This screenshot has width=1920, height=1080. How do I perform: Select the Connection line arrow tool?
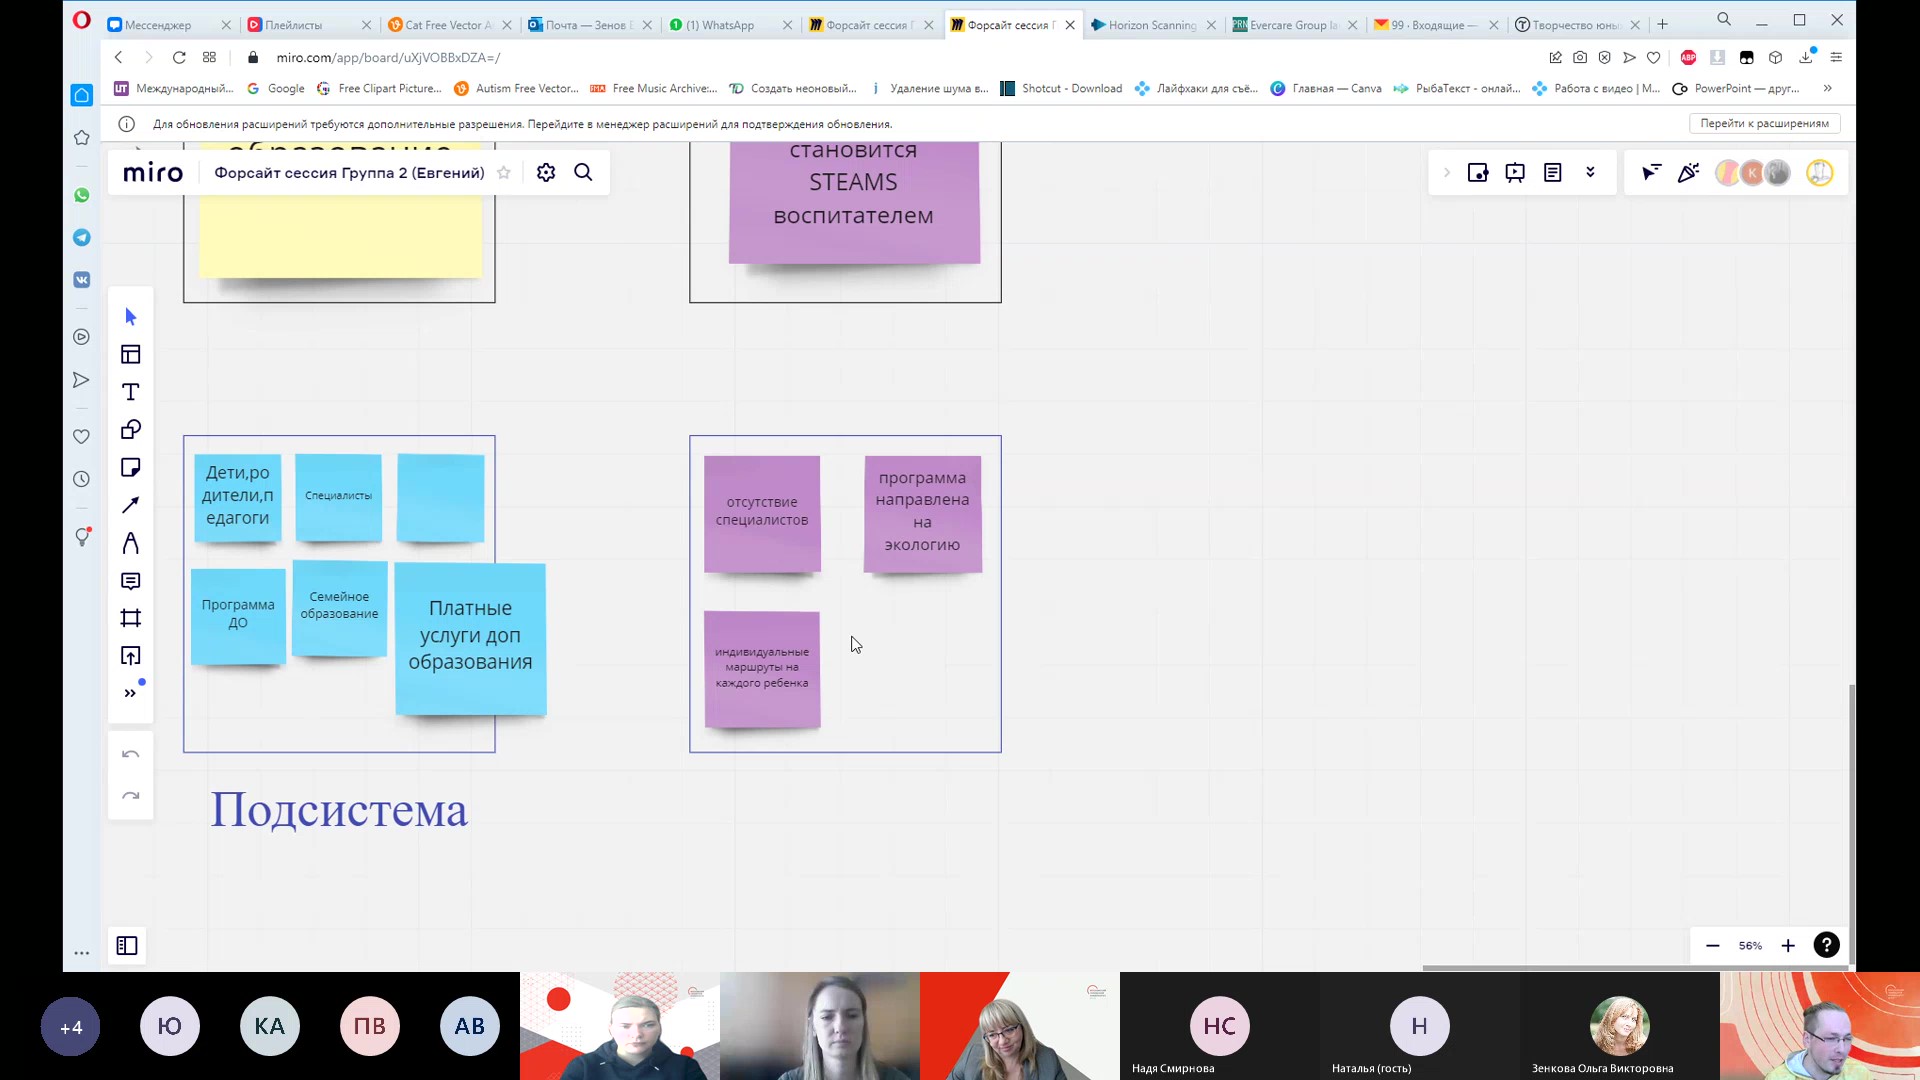pyautogui.click(x=130, y=505)
